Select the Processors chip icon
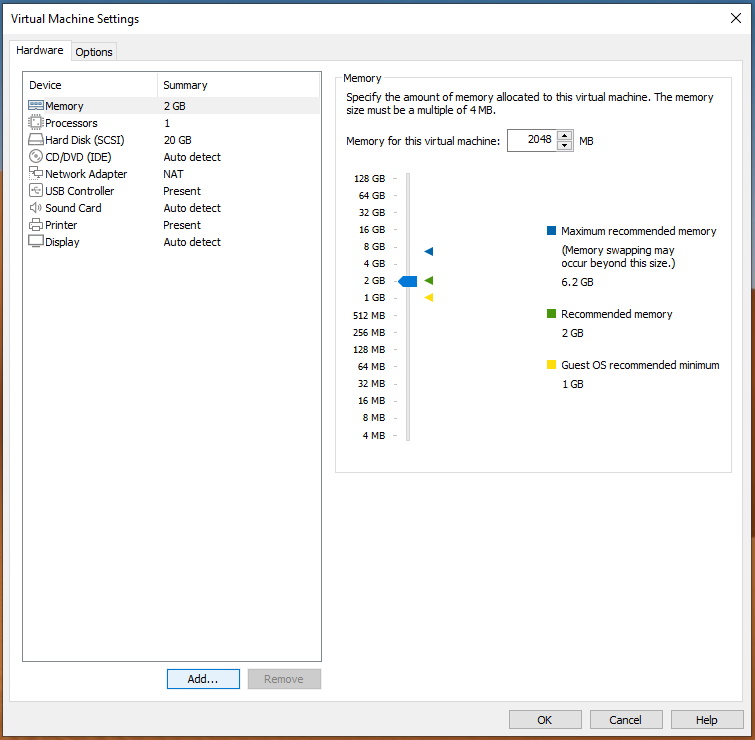The width and height of the screenshot is (755, 740). pos(36,122)
